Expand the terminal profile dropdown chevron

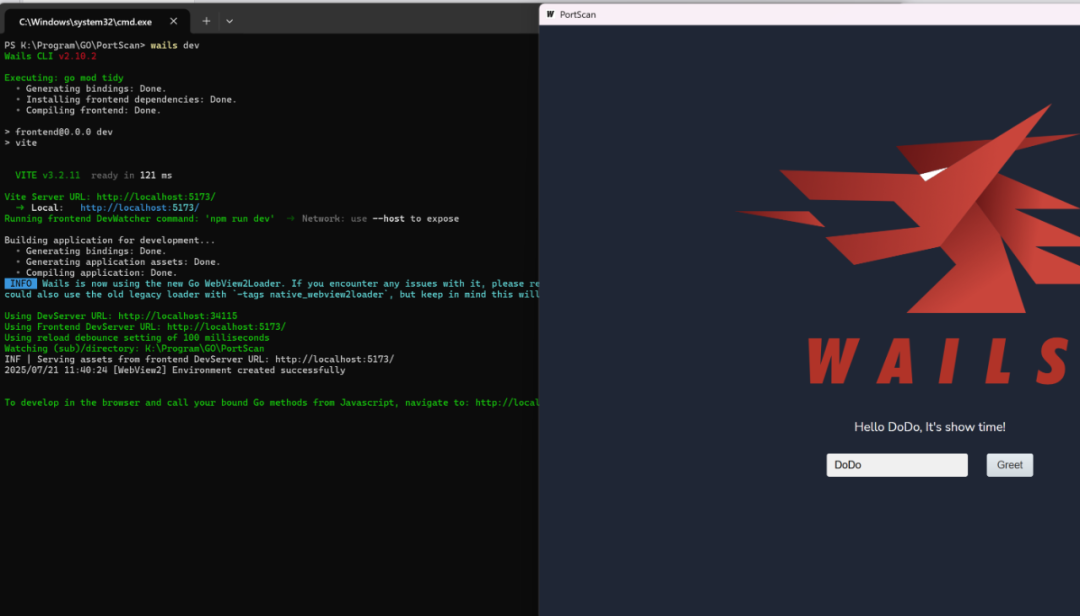click(x=229, y=21)
